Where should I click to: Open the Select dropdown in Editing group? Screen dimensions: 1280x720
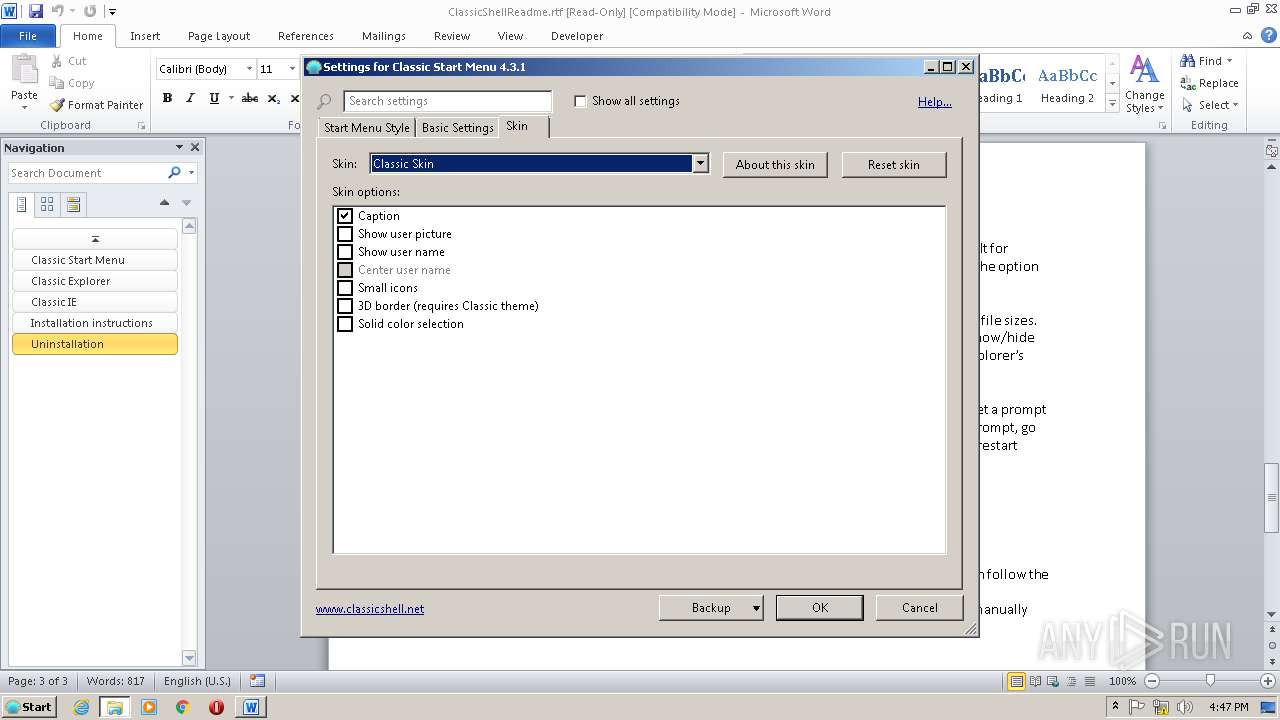1210,105
